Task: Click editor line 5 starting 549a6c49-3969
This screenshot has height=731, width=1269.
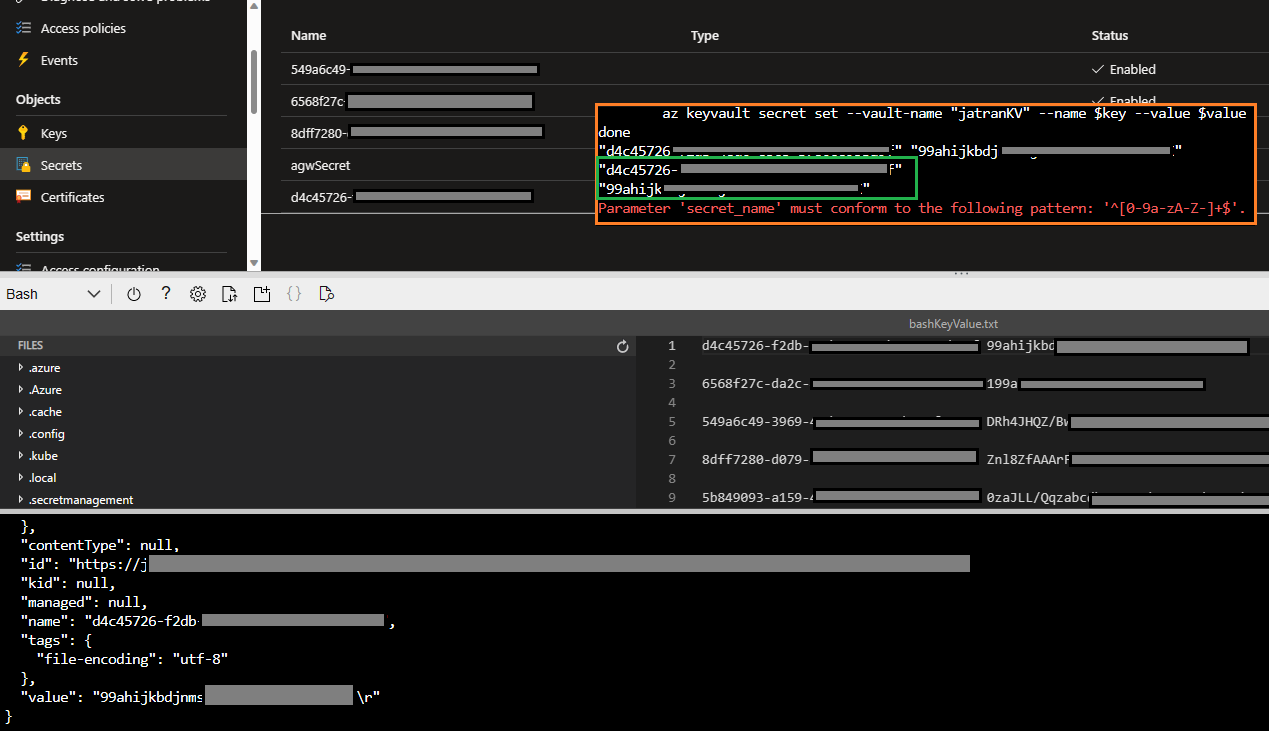Action: 985,422
